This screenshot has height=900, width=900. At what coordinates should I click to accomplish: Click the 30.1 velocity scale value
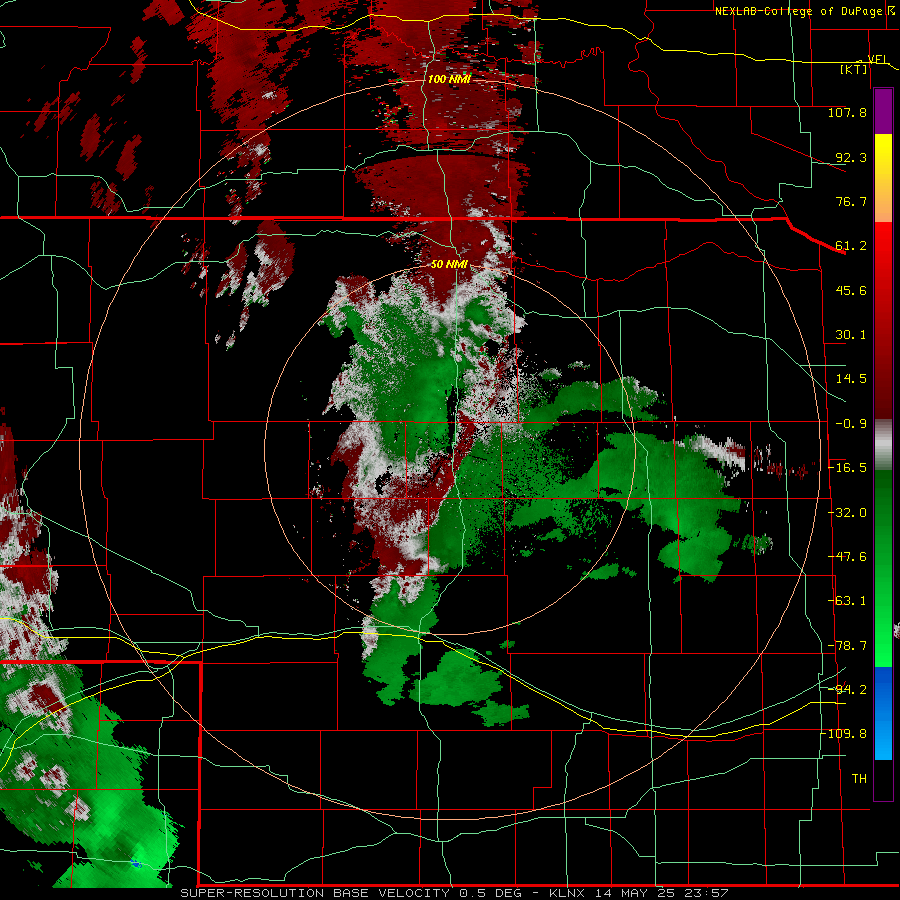(851, 335)
